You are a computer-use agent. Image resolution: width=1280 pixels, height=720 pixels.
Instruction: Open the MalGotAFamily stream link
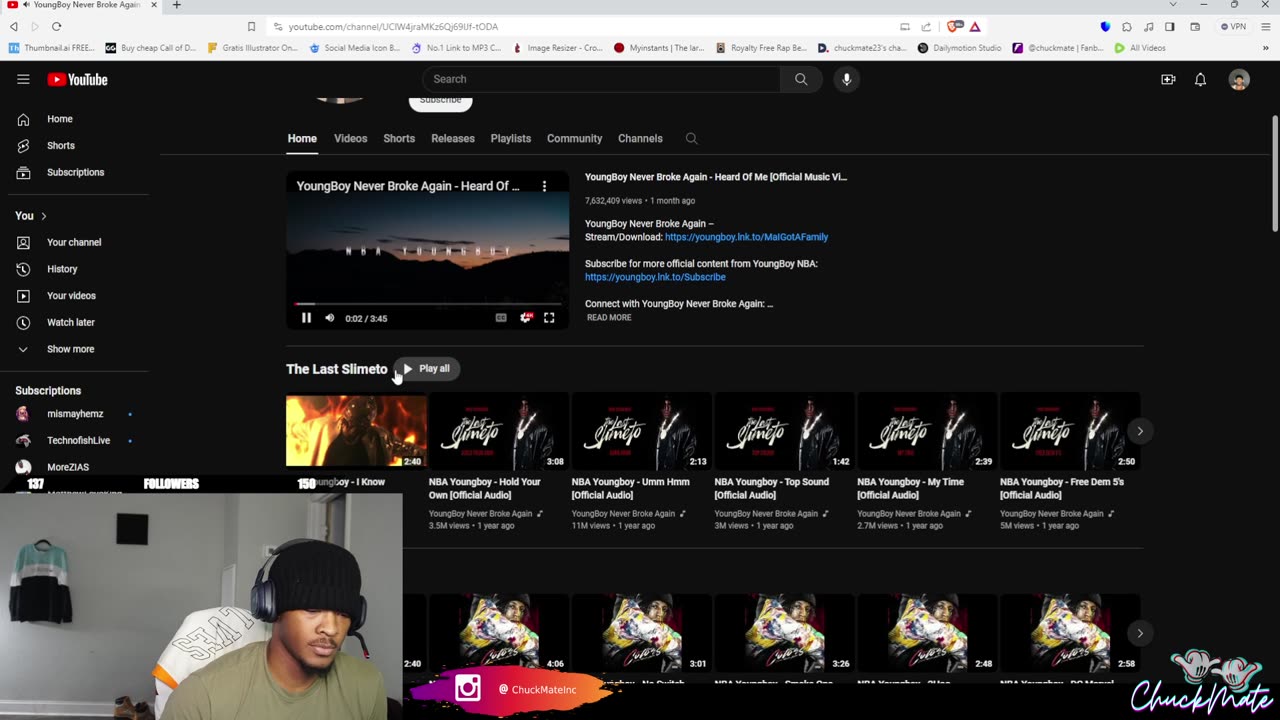pyautogui.click(x=746, y=237)
